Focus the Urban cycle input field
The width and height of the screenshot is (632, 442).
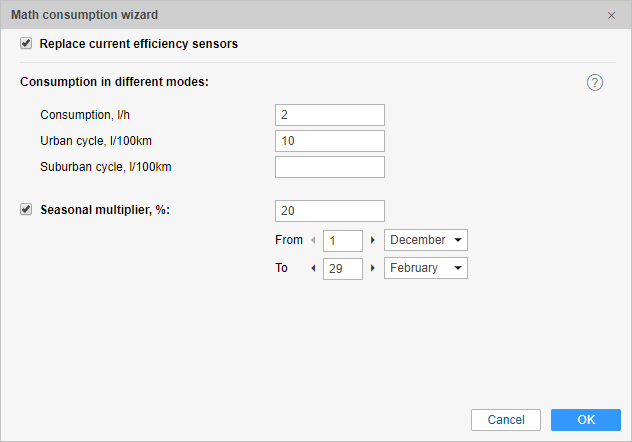[x=330, y=141]
